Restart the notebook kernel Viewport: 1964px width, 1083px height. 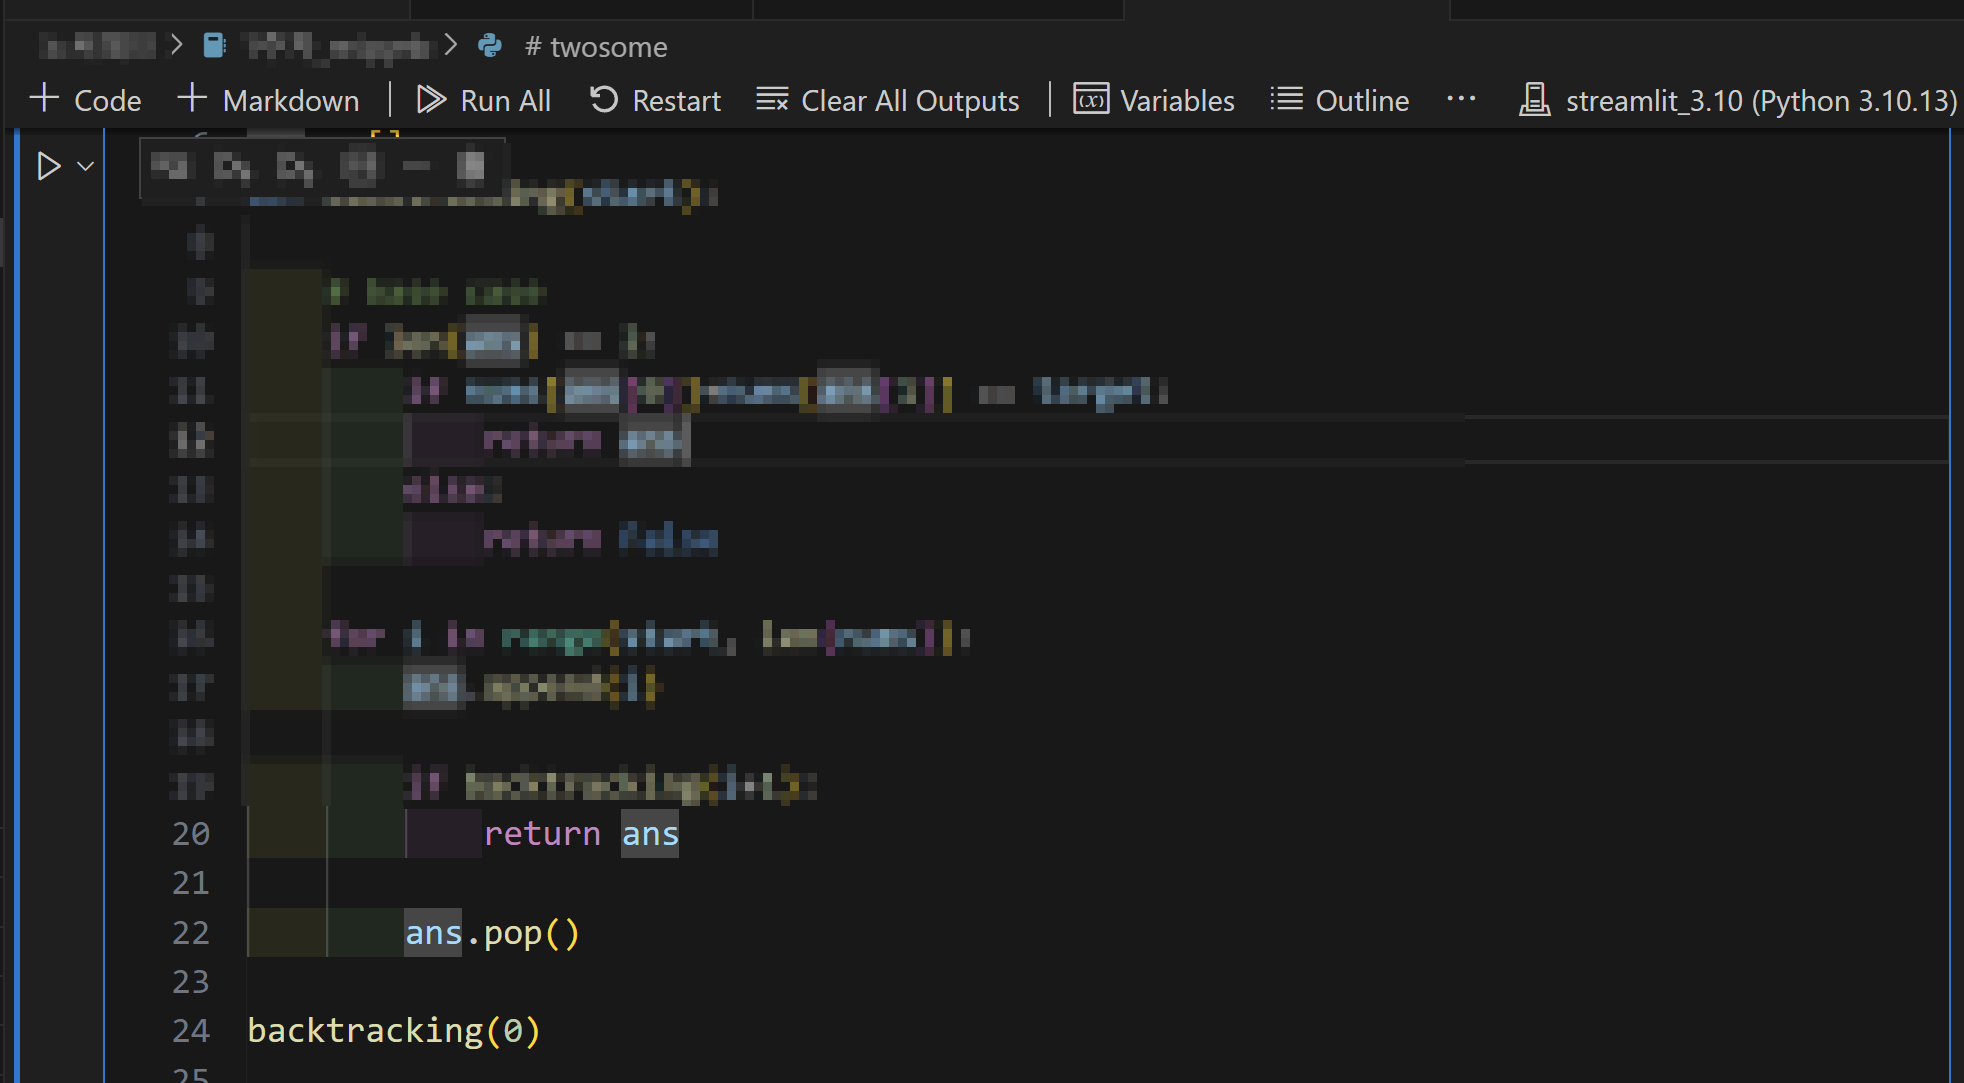pos(655,100)
